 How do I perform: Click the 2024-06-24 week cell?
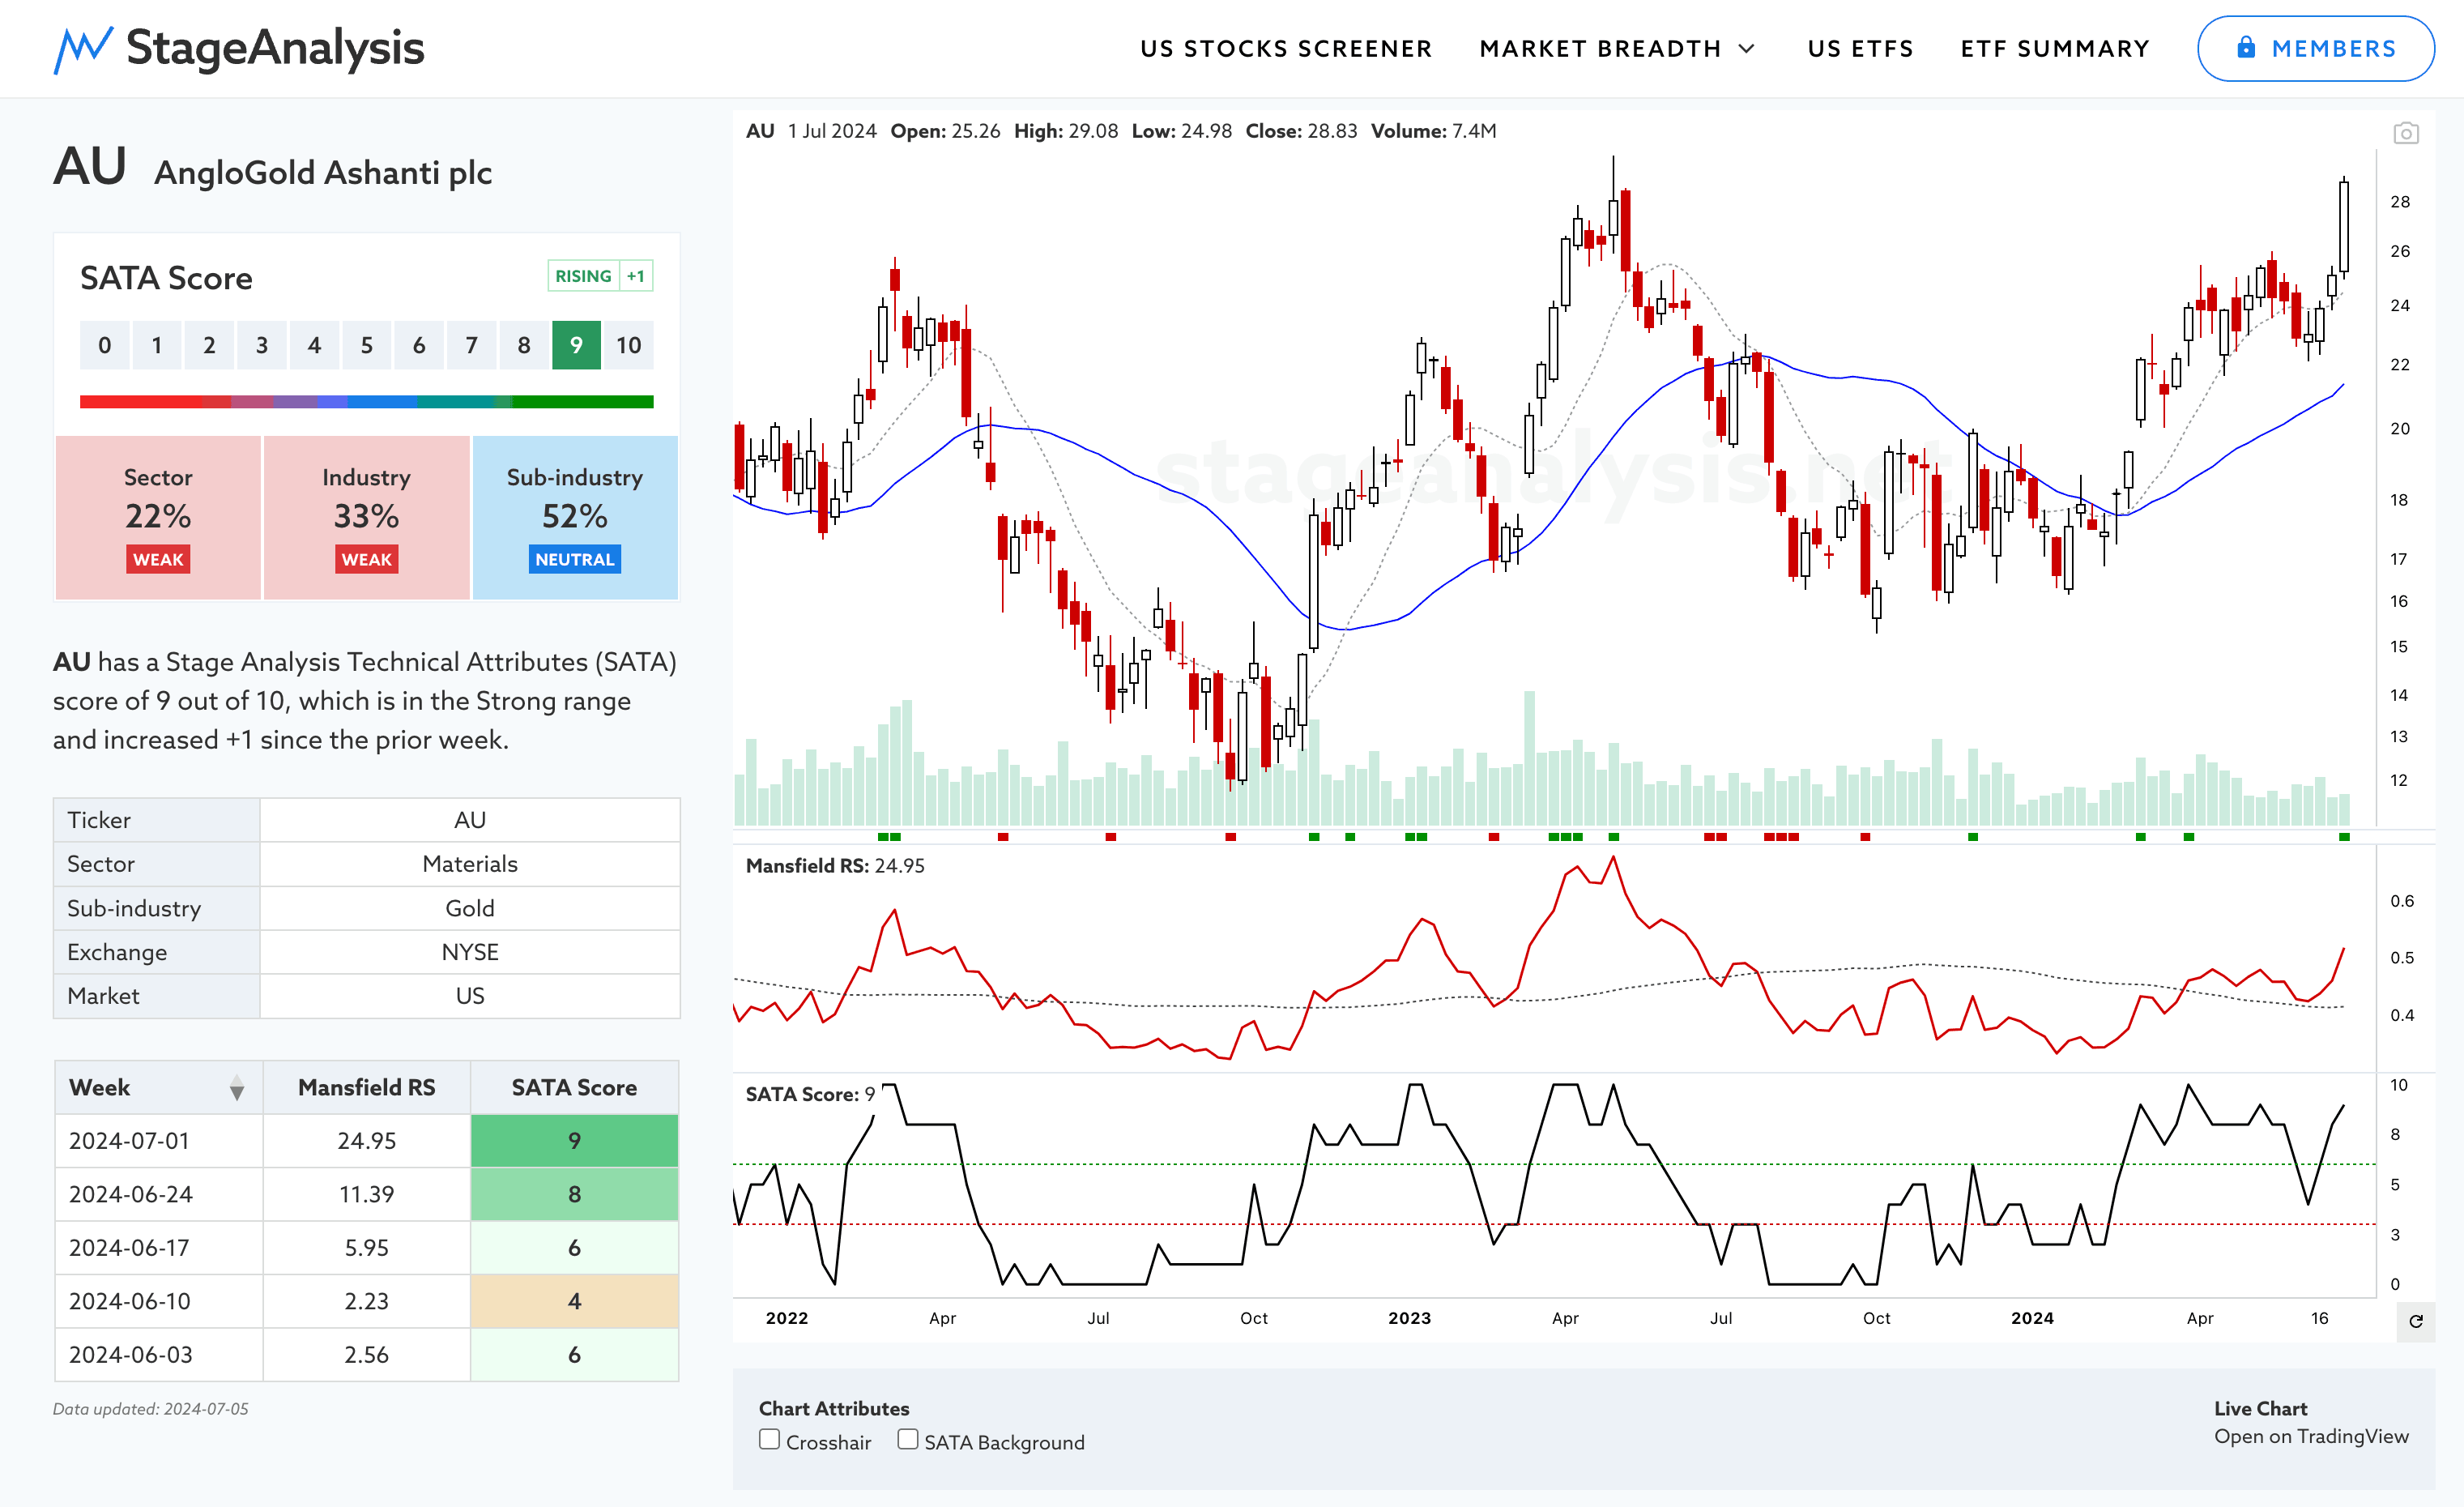(x=159, y=1194)
